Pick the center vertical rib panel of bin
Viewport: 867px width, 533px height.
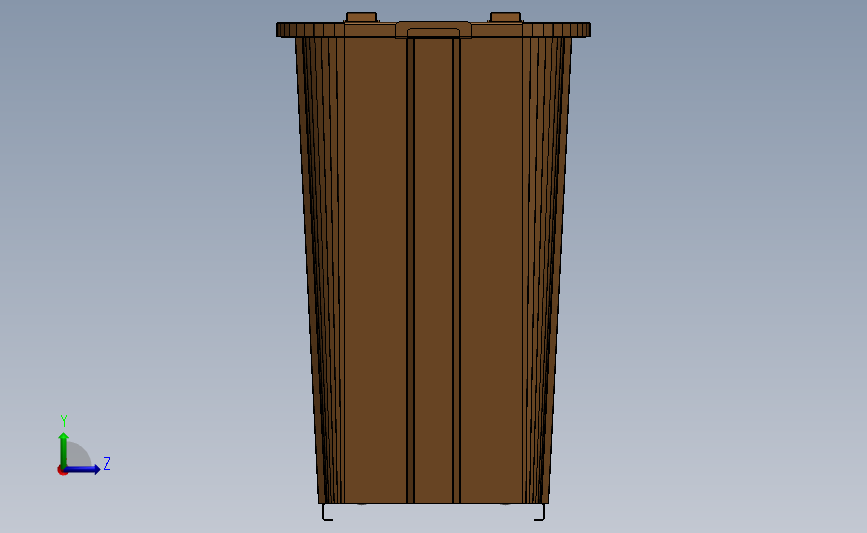[434, 270]
